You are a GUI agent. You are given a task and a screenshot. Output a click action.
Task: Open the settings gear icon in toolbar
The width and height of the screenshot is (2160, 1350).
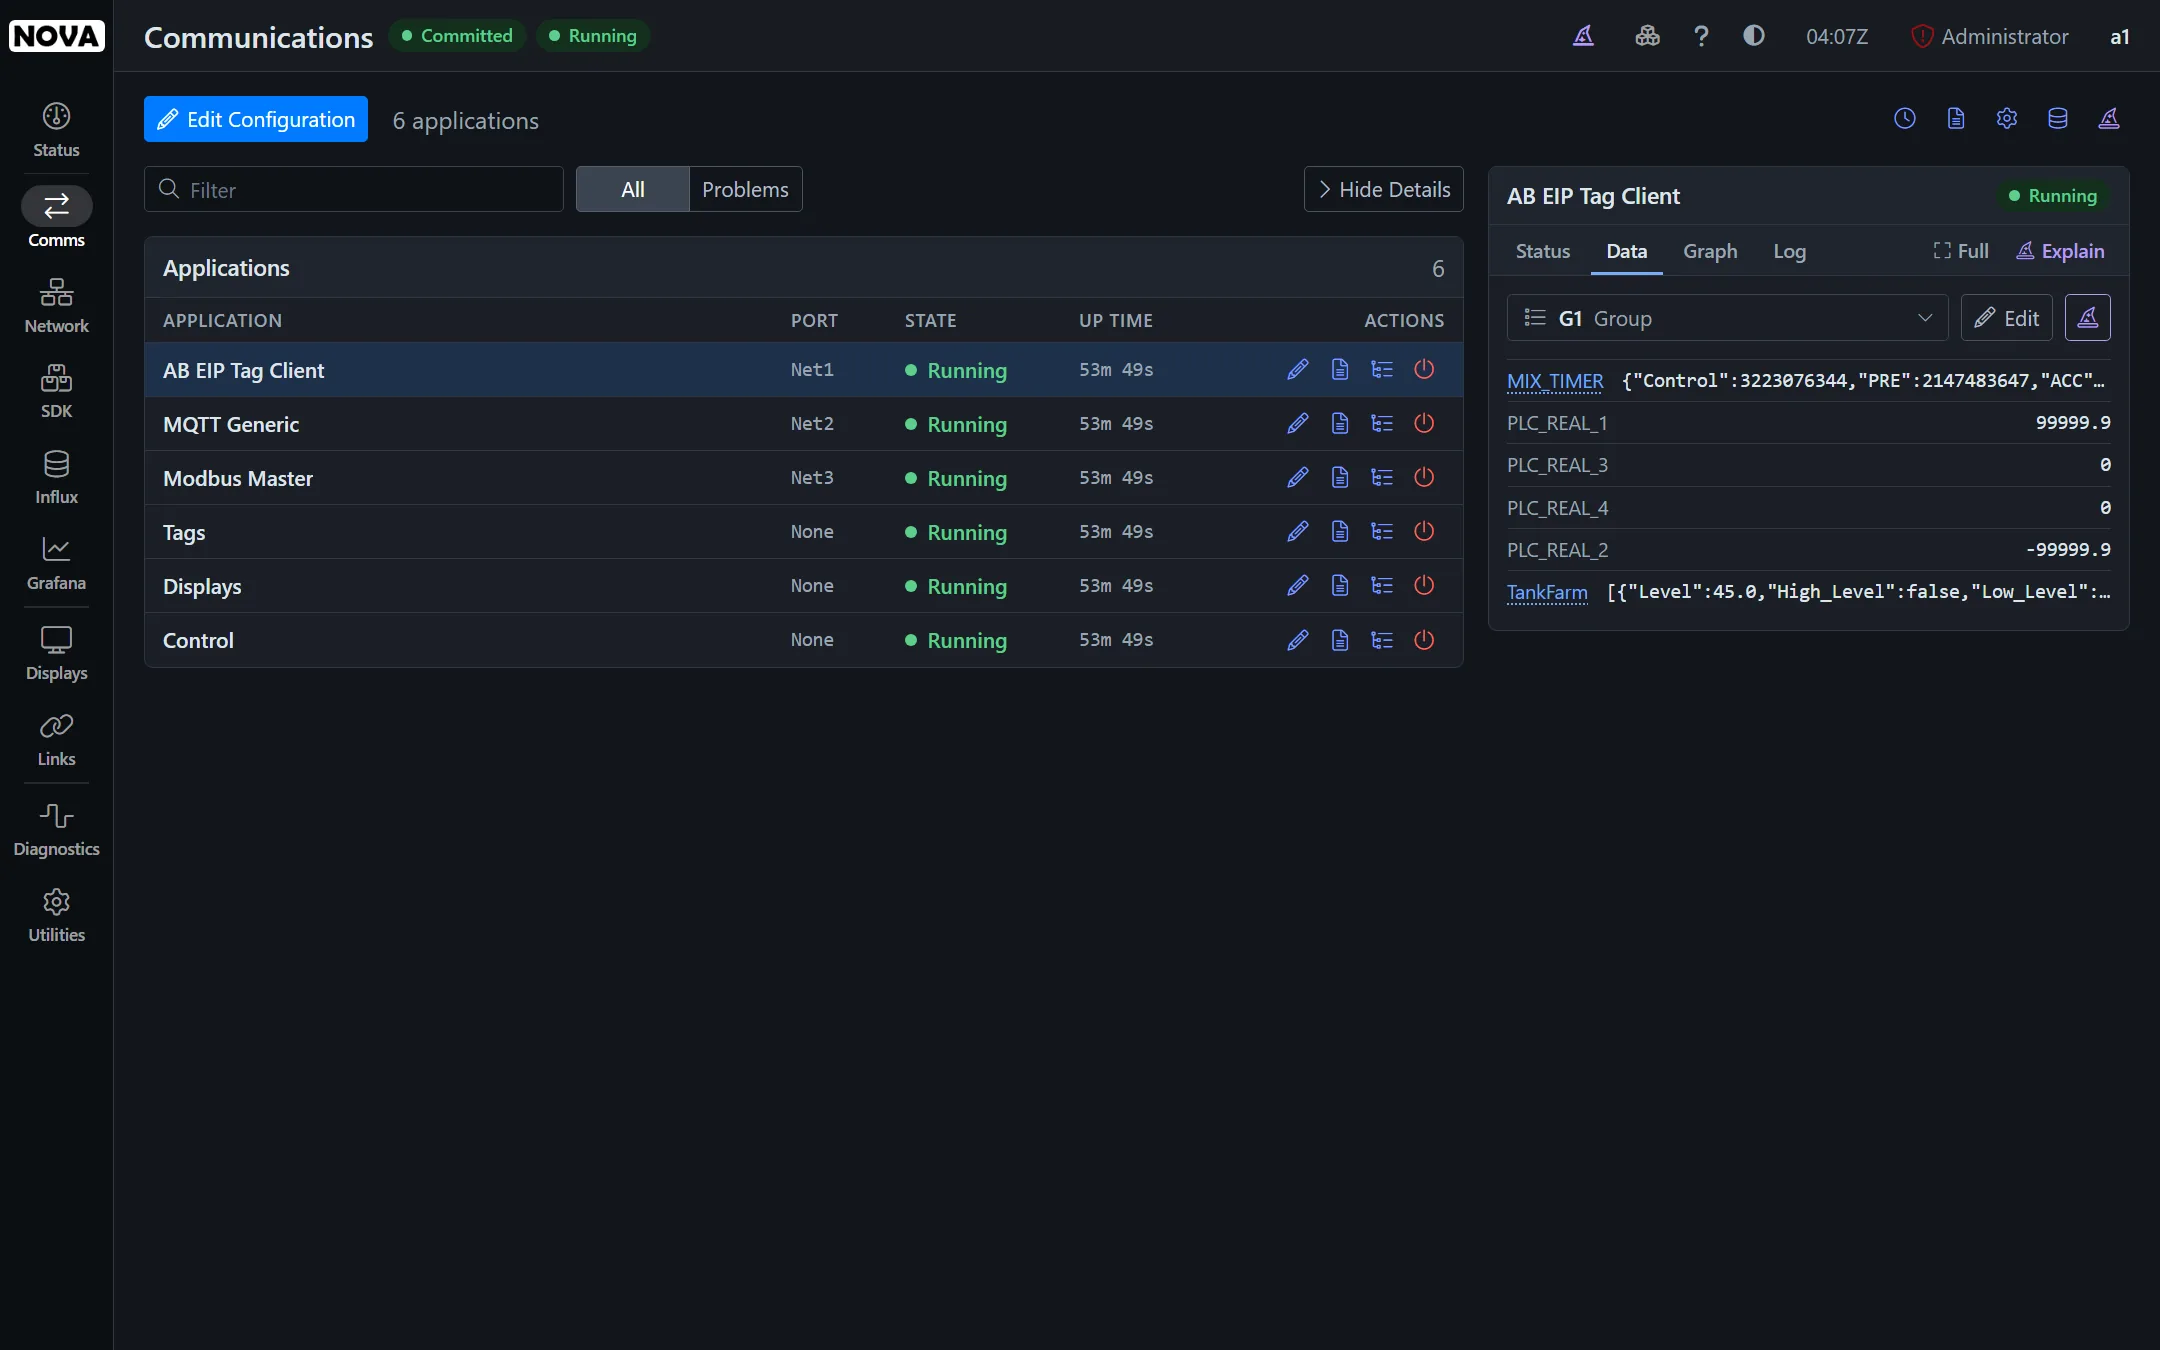click(2007, 118)
